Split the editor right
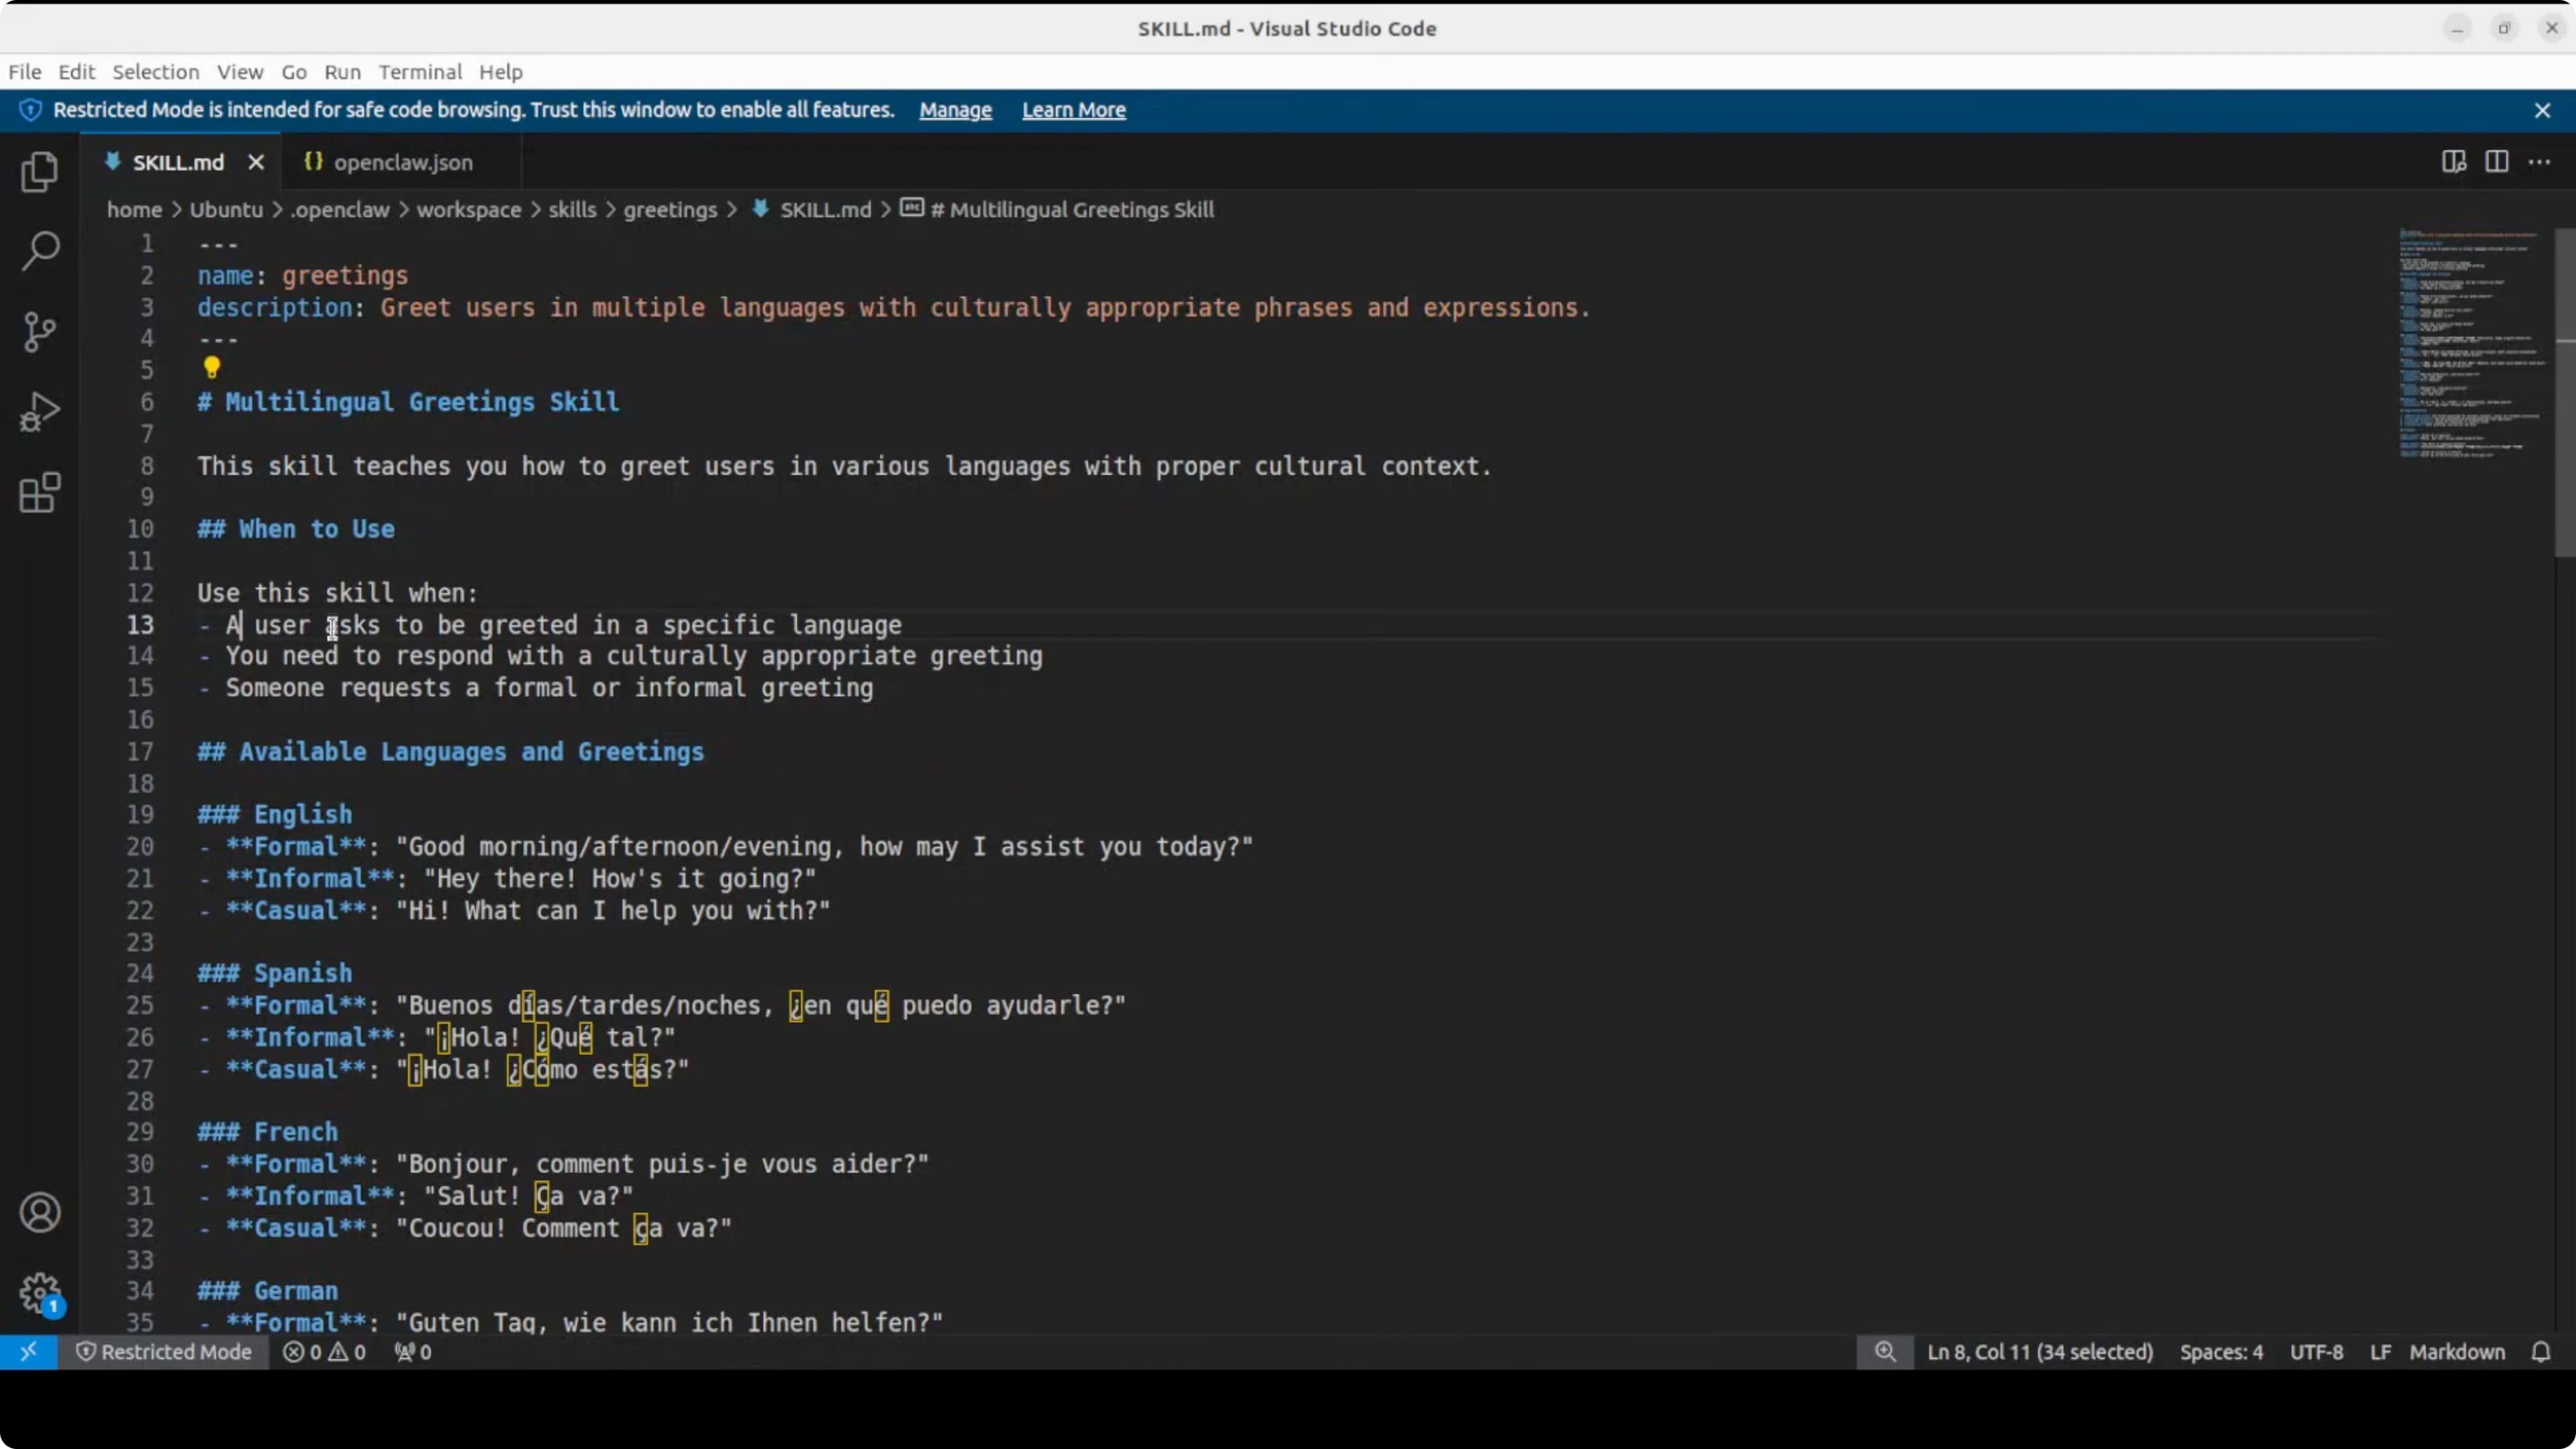Image resolution: width=2576 pixels, height=1449 pixels. pos(2496,162)
